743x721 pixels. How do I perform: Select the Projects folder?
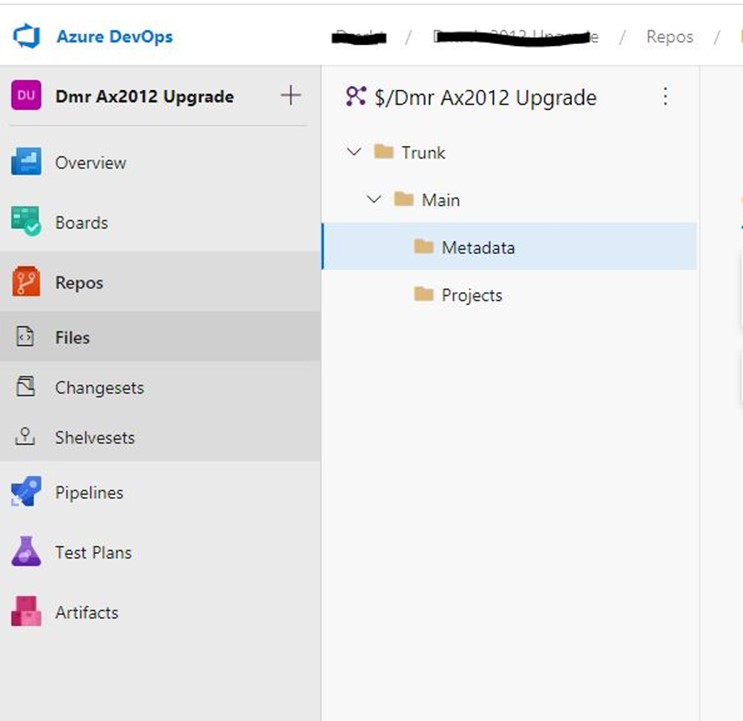[x=472, y=296]
